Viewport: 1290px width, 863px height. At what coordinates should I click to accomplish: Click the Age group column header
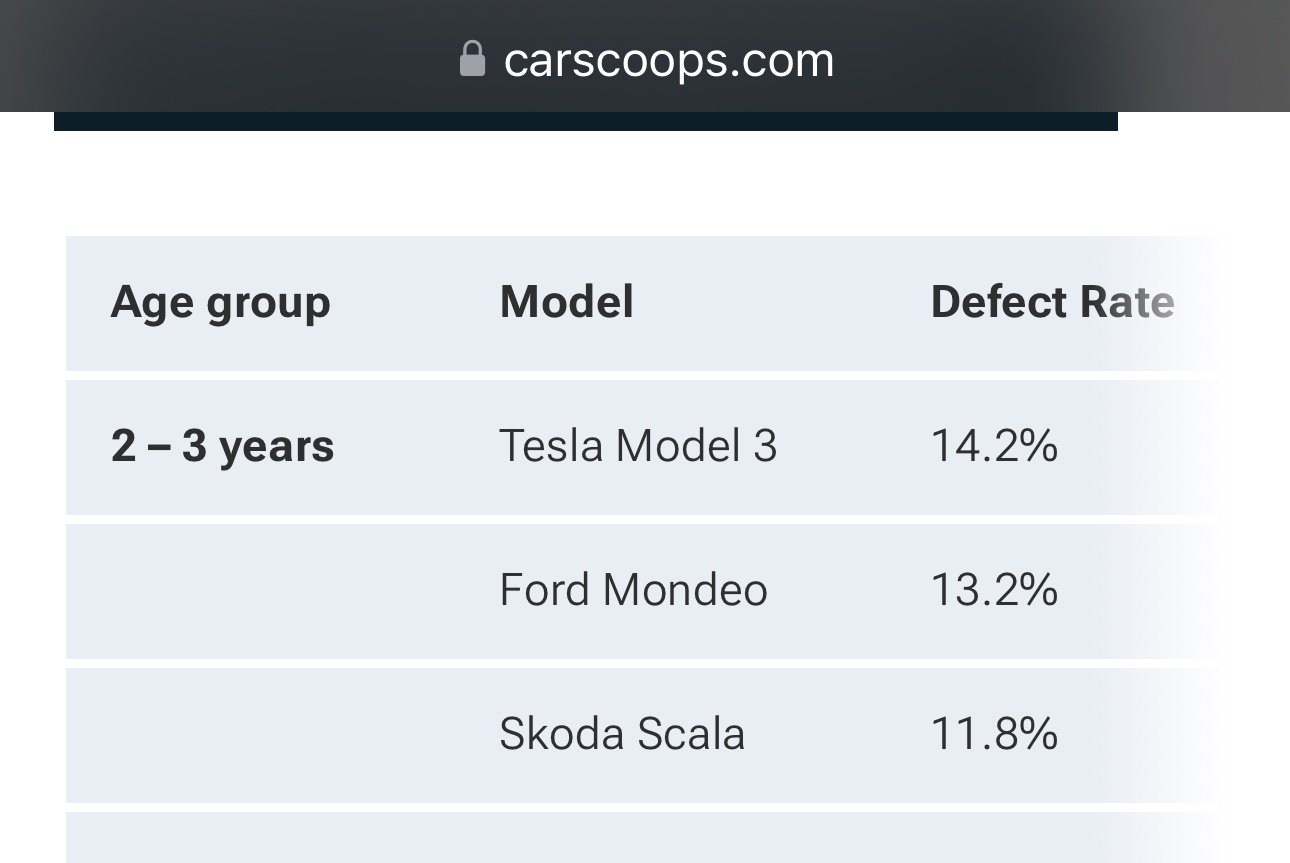220,302
